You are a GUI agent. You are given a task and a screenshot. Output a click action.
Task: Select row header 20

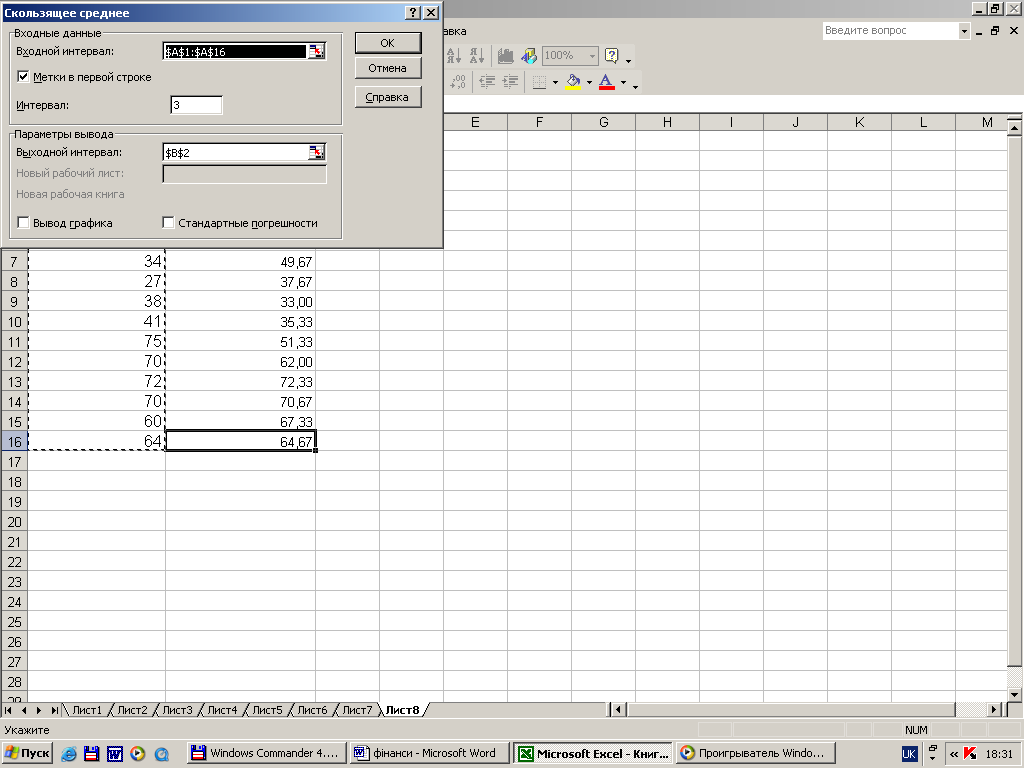[14, 522]
